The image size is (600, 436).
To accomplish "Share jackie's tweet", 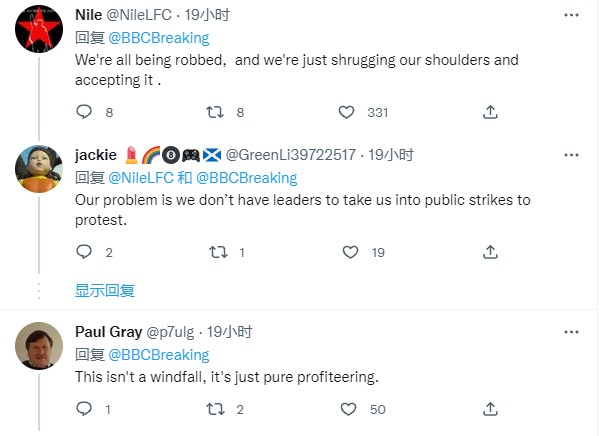I will [x=490, y=252].
